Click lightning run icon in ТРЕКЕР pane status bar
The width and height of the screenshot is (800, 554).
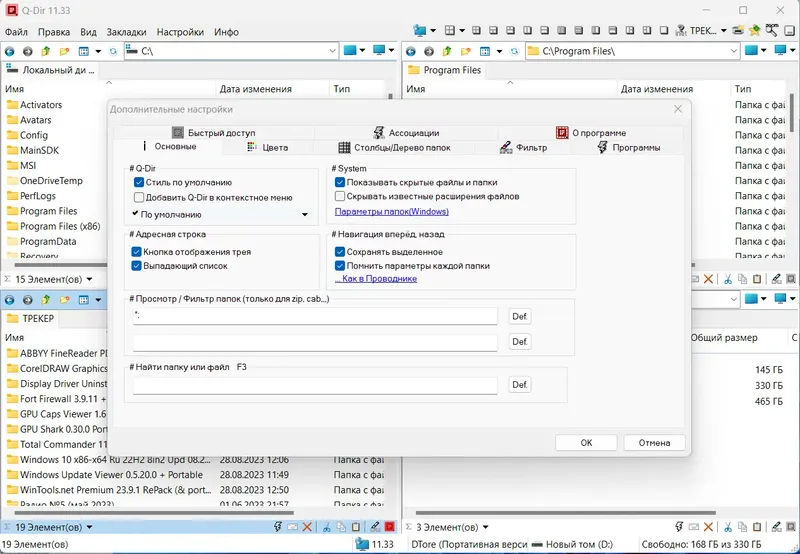tap(278, 527)
